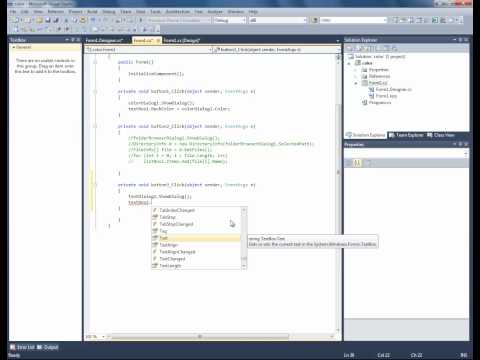This screenshot has height=360, width=480.
Task: Choose Tag in IntelliSense list
Action: pyautogui.click(x=196, y=231)
